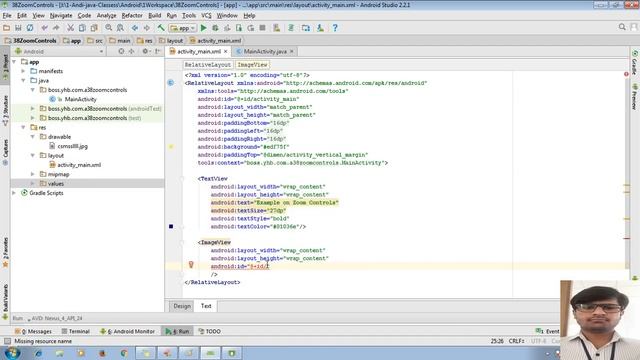Click the Copy icon
This screenshot has width=640, height=360.
[x=82, y=28]
